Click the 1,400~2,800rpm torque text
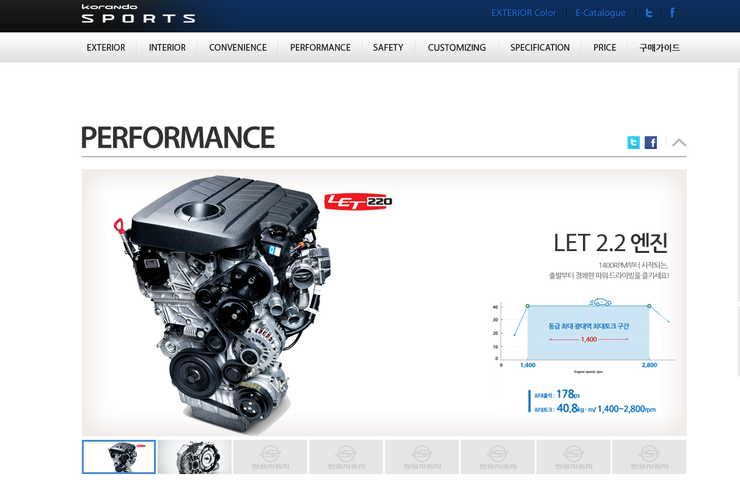Viewport: 740px width, 482px height. pyautogui.click(x=626, y=409)
